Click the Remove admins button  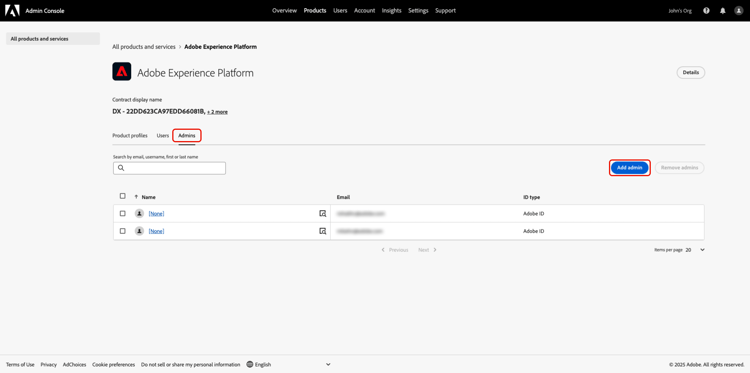pyautogui.click(x=679, y=168)
